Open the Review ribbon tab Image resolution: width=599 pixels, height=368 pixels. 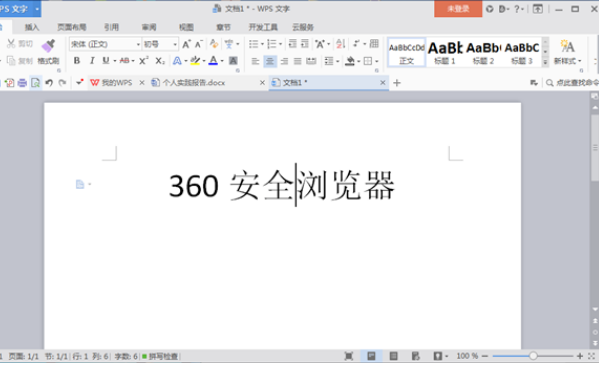[149, 27]
